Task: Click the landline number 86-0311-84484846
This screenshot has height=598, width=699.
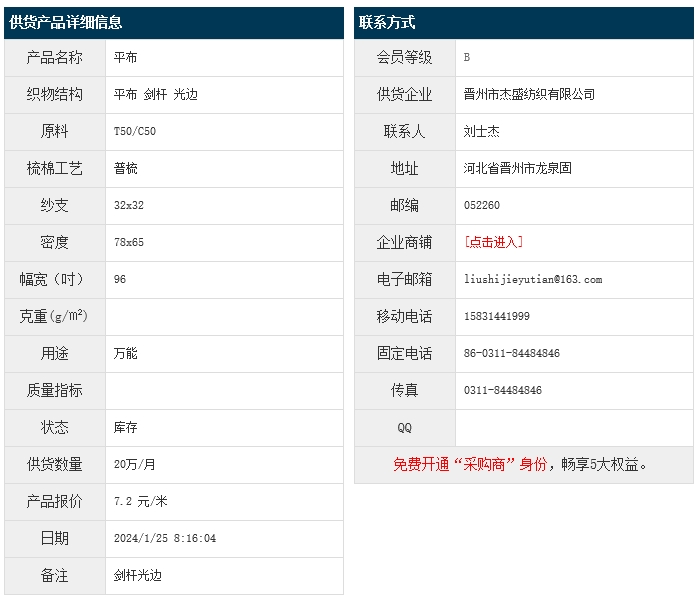Action: pyautogui.click(x=512, y=353)
